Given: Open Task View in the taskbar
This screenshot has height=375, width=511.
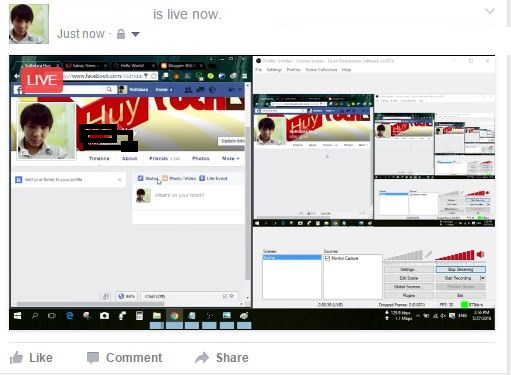Looking at the screenshot, I should coord(52,316).
